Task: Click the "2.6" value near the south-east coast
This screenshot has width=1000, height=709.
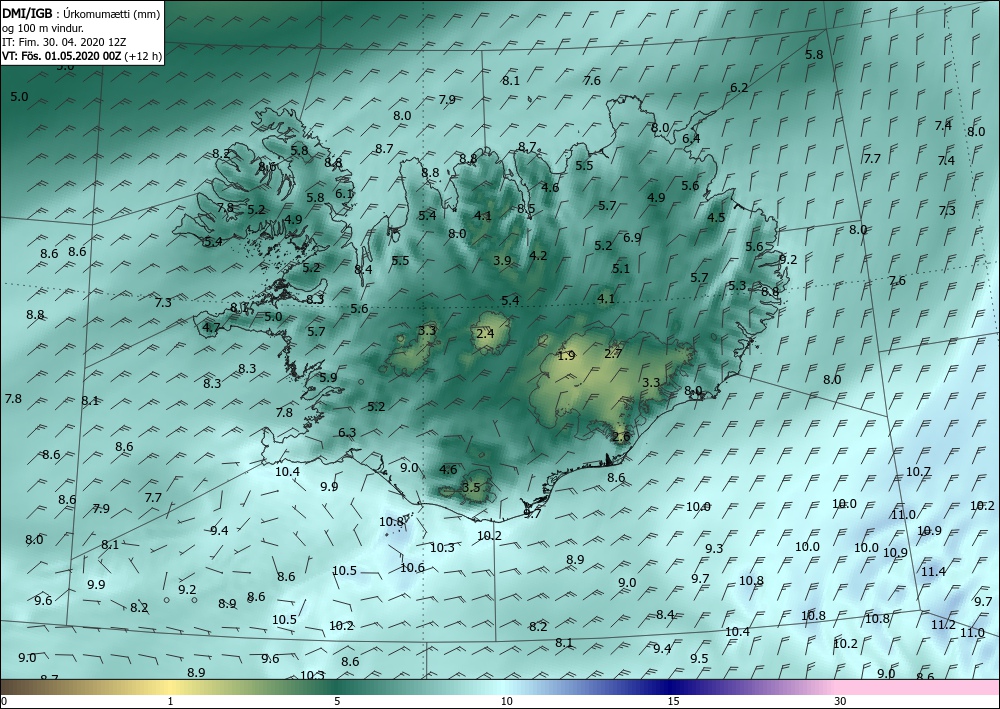Action: click(x=621, y=437)
